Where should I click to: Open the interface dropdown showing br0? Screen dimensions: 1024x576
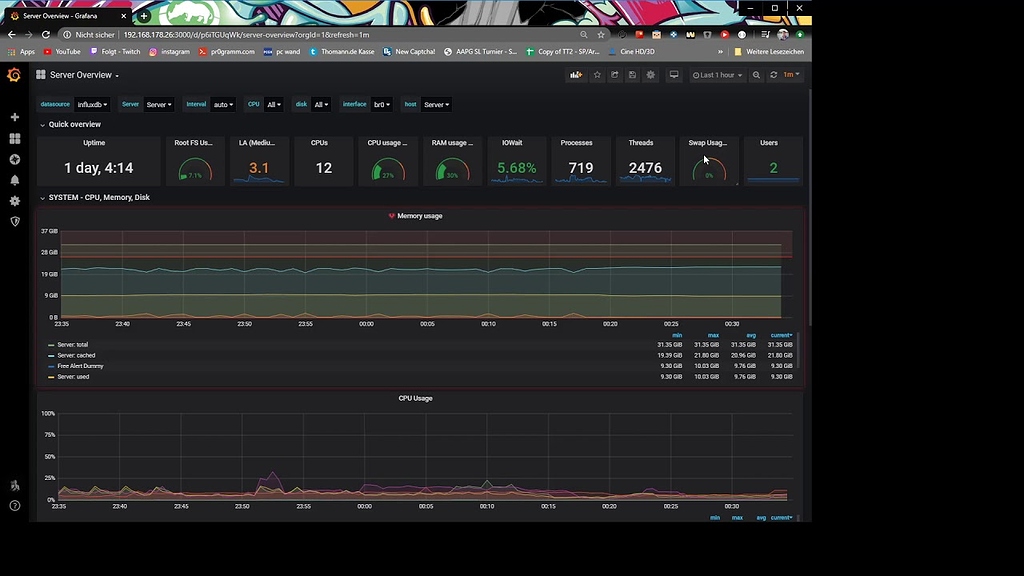point(383,104)
